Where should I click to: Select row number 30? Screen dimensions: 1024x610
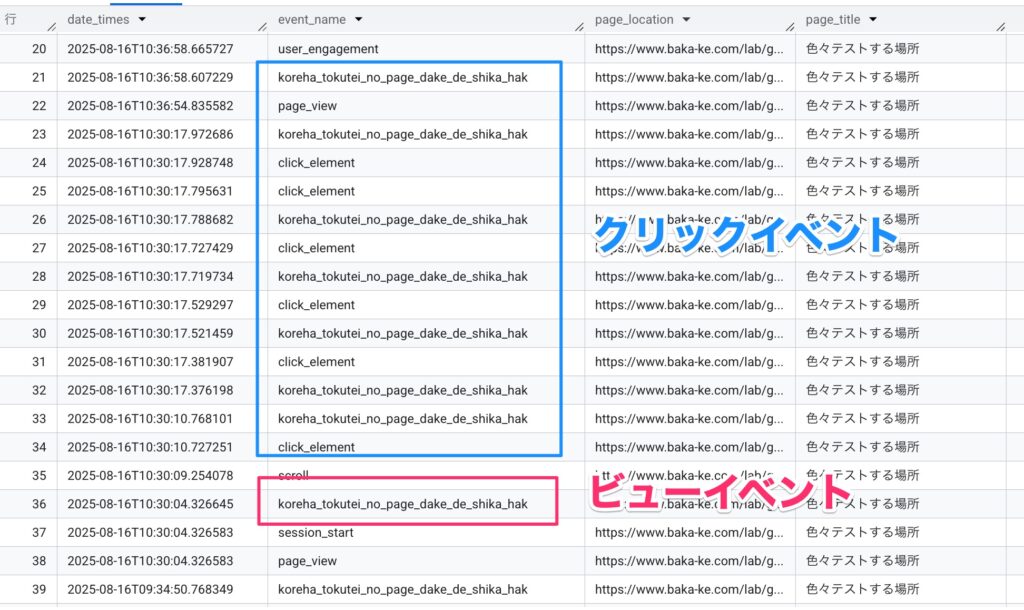pos(39,333)
